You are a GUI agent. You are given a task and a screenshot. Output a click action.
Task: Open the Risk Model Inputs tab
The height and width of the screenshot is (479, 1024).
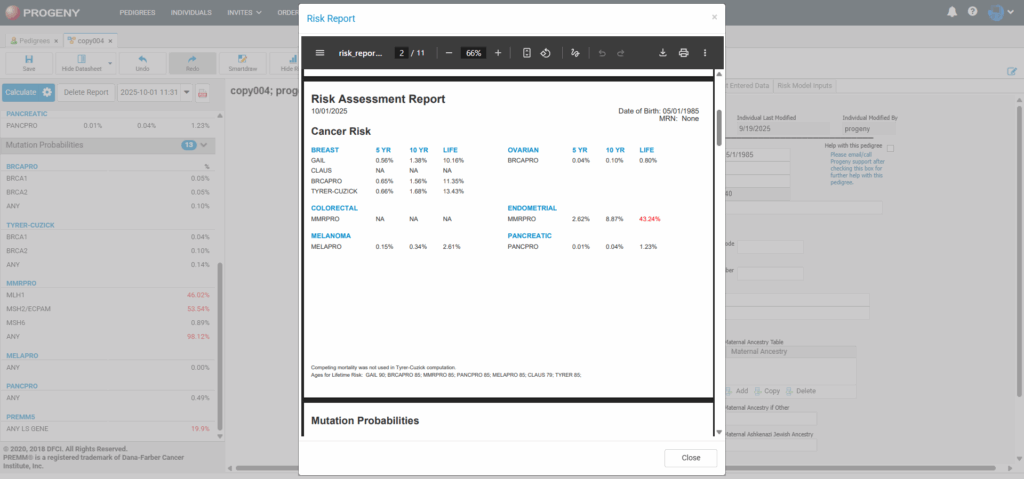tap(805, 86)
